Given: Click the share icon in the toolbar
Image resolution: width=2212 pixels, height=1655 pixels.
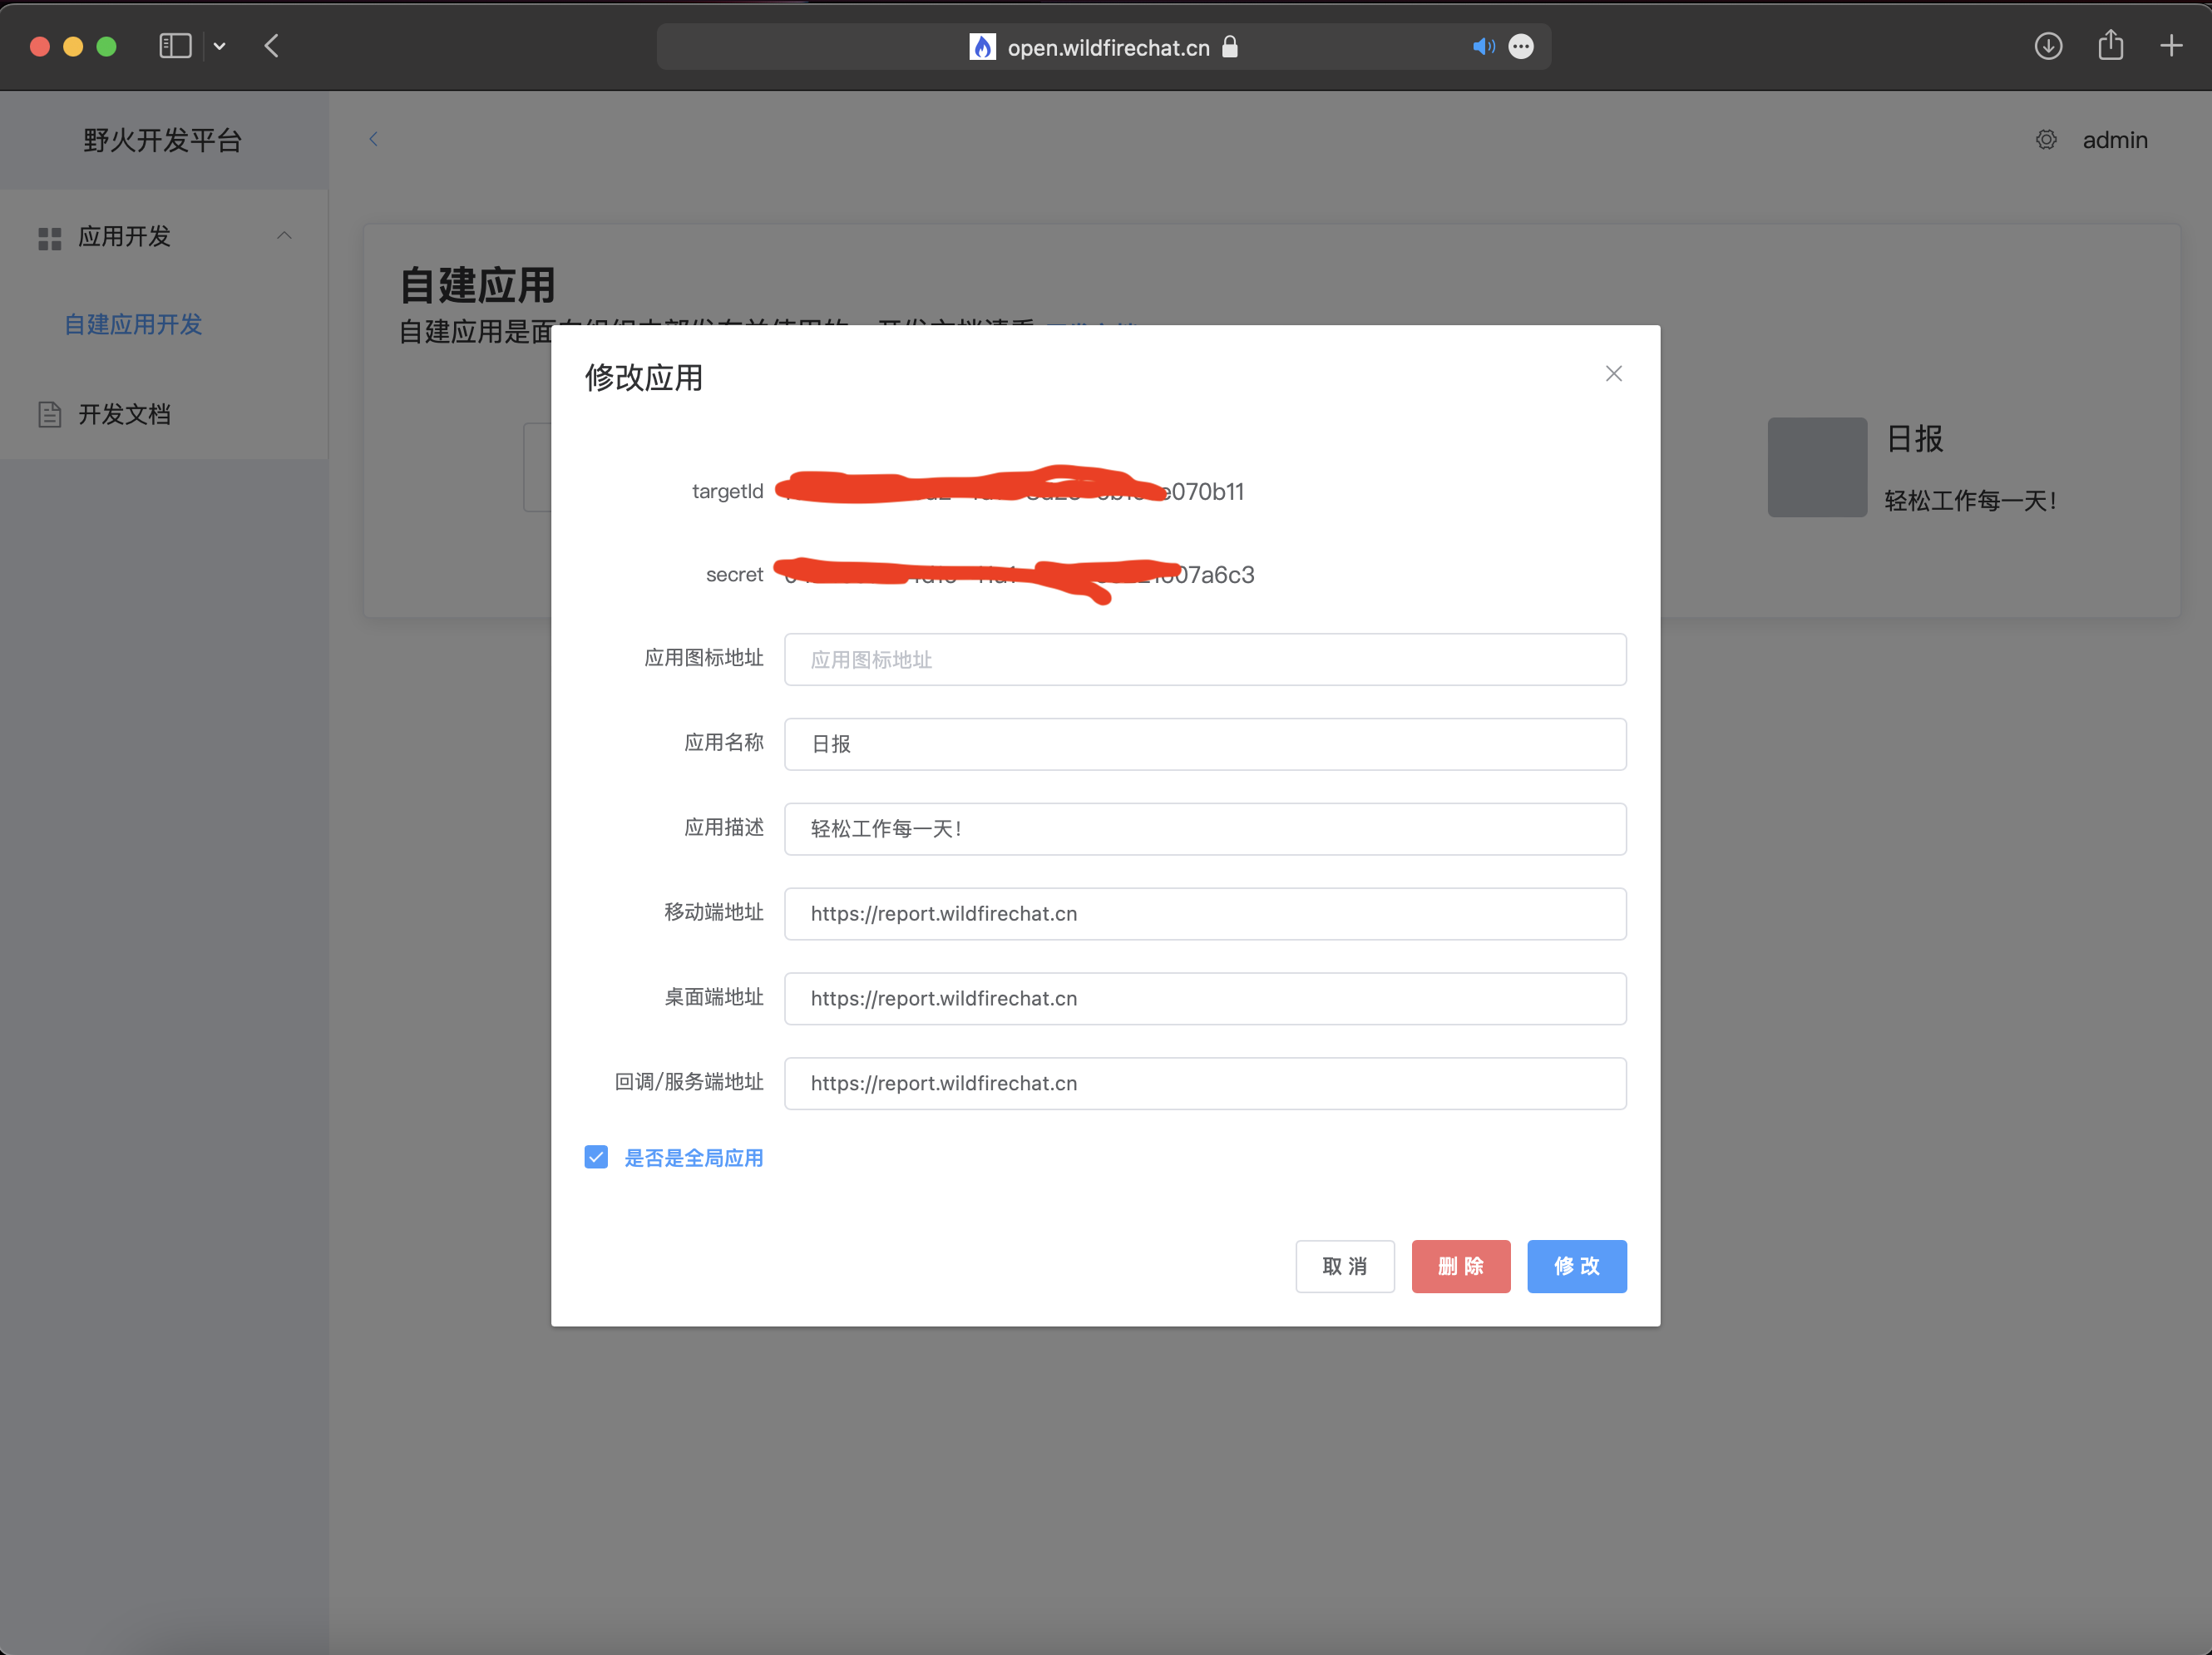Looking at the screenshot, I should coord(2110,46).
